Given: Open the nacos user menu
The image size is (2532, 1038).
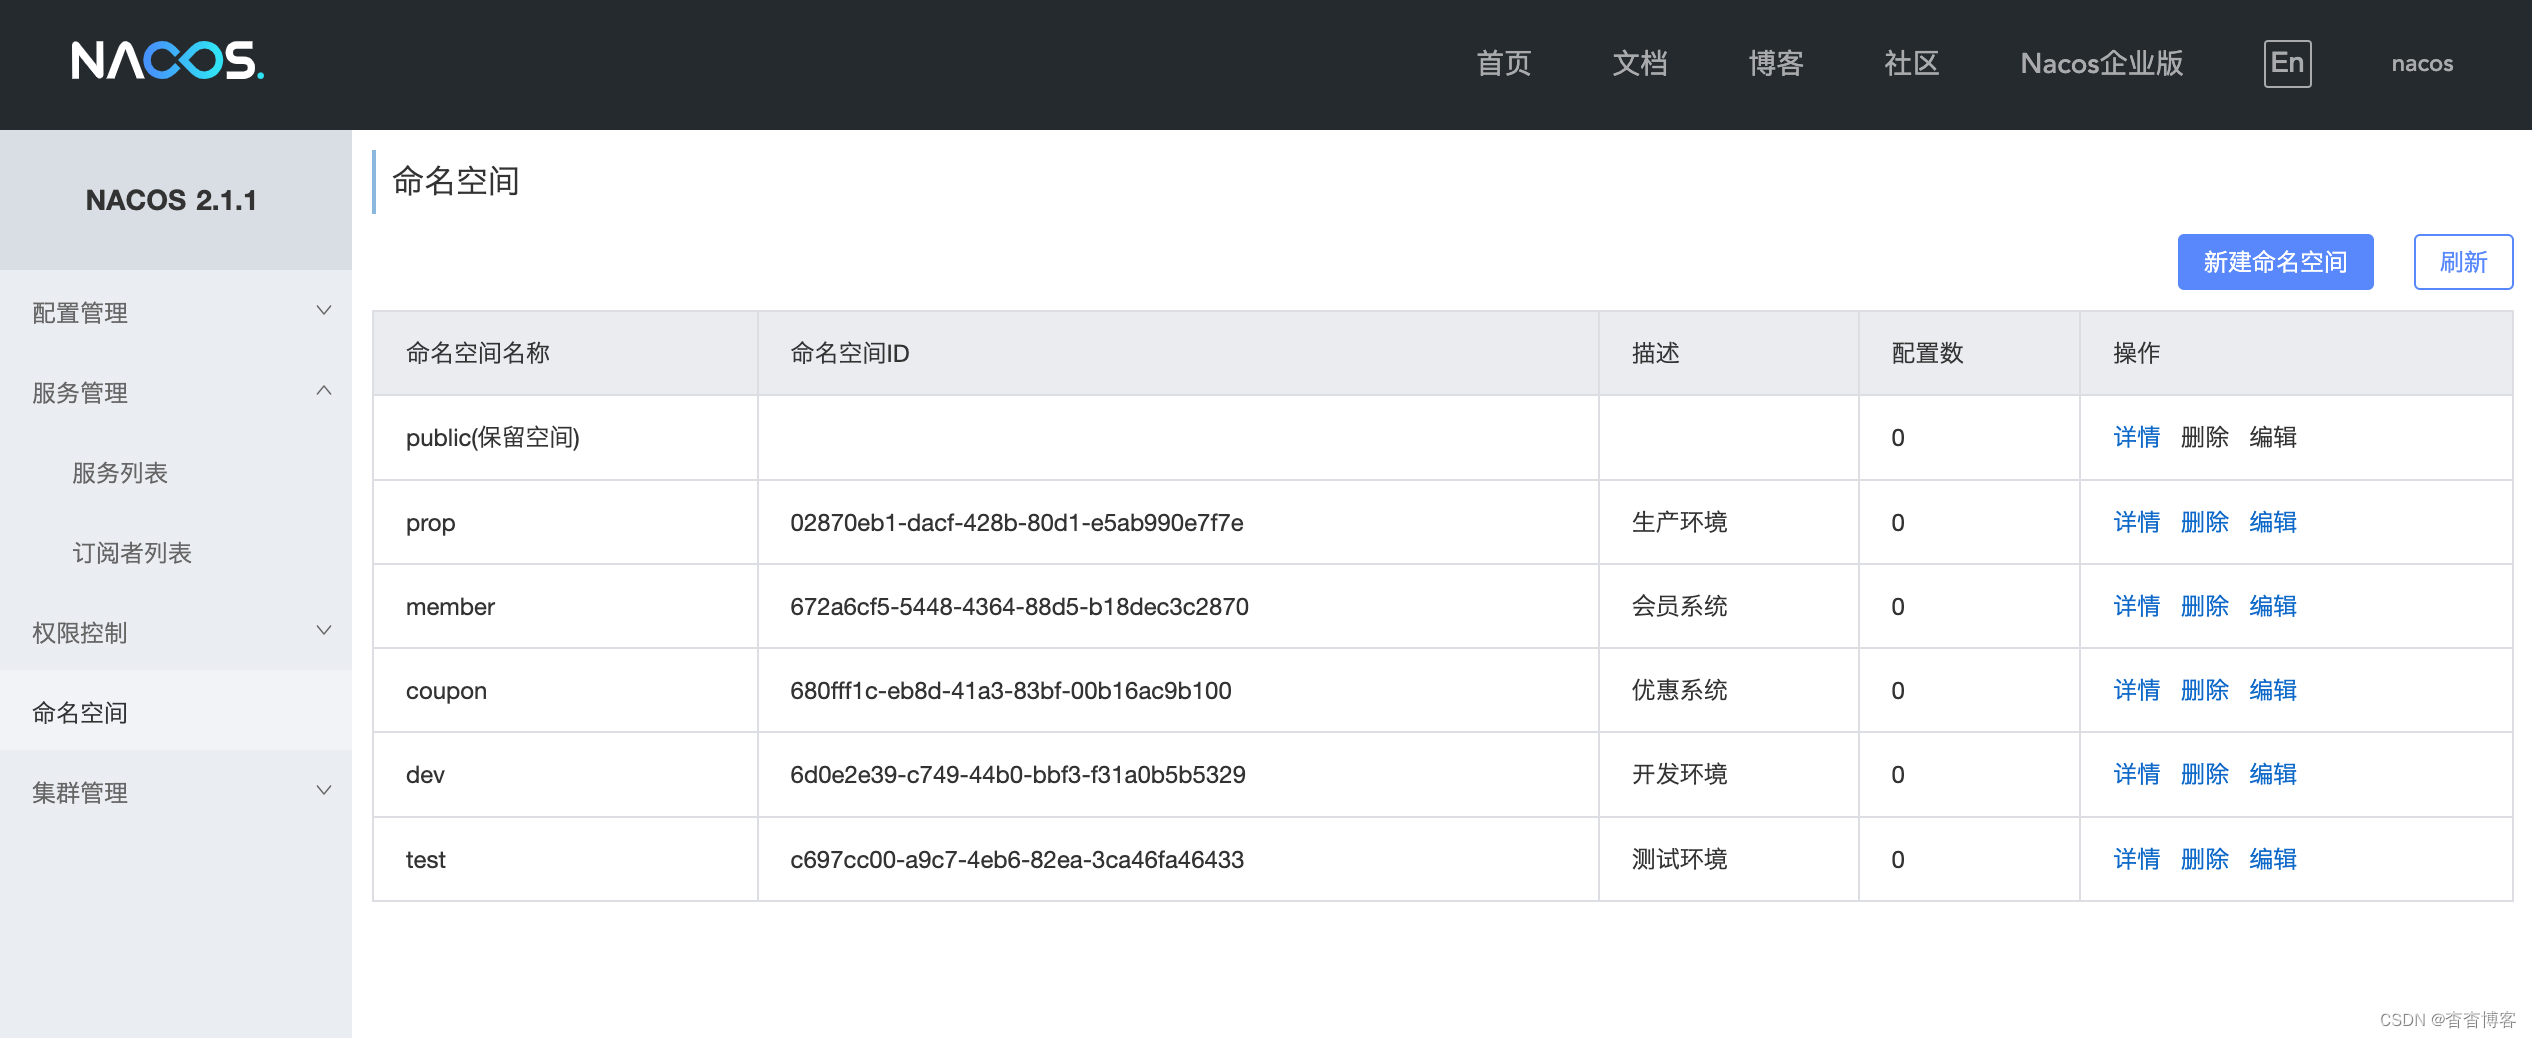Looking at the screenshot, I should pos(2422,63).
